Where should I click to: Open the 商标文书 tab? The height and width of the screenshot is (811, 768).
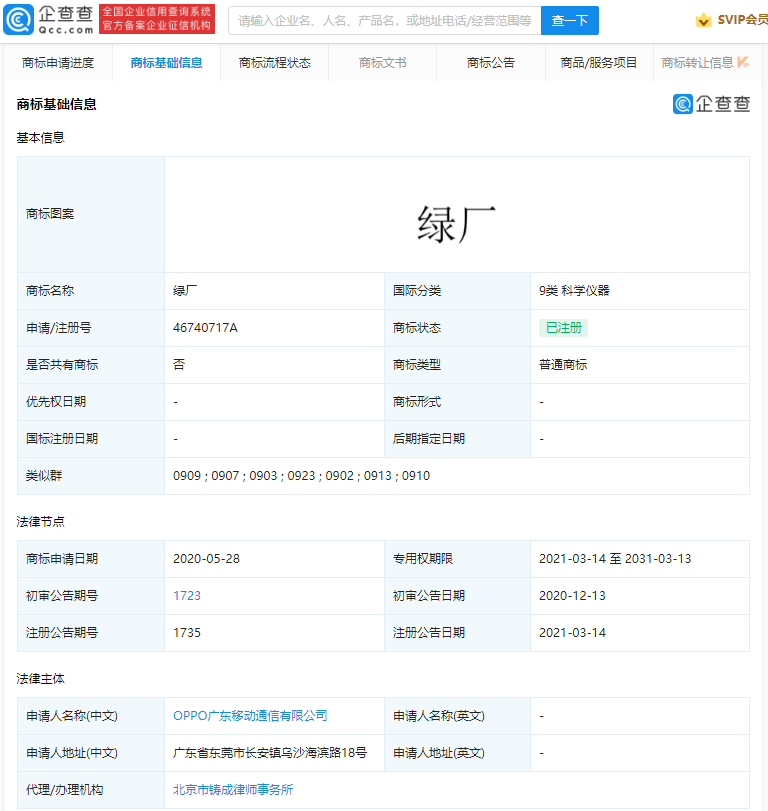[x=382, y=63]
